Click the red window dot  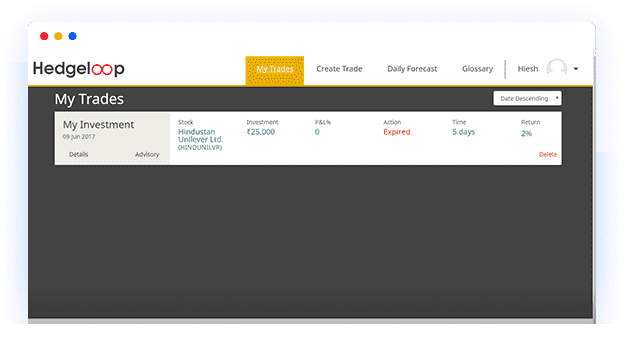click(x=44, y=36)
